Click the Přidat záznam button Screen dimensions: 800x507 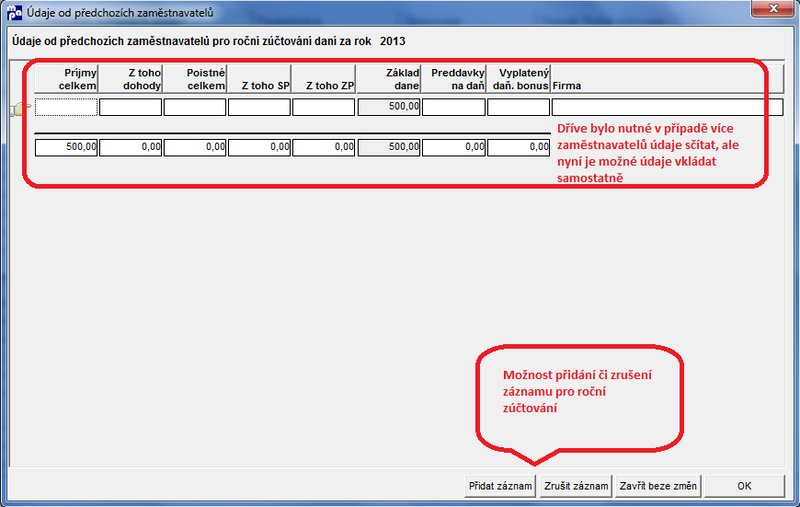(x=500, y=486)
